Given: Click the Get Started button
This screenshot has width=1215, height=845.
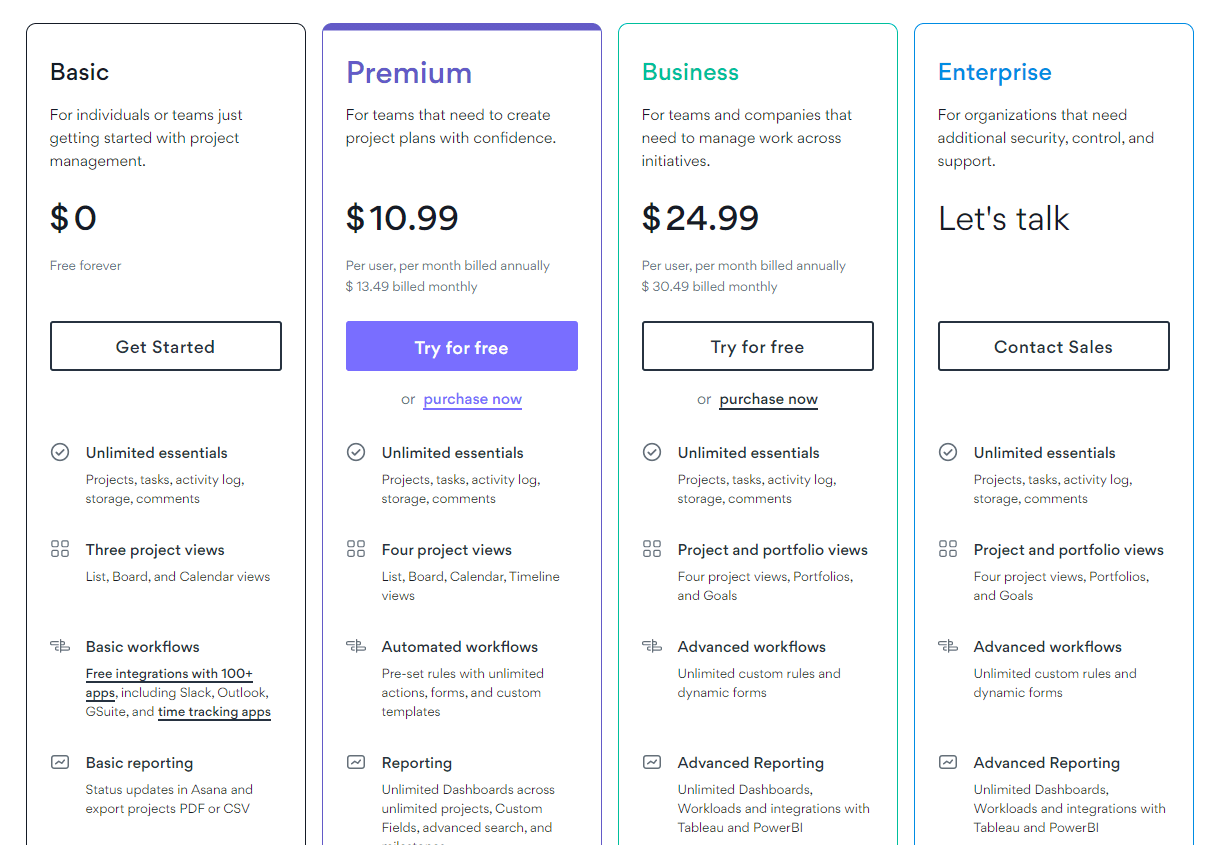Looking at the screenshot, I should coord(165,346).
